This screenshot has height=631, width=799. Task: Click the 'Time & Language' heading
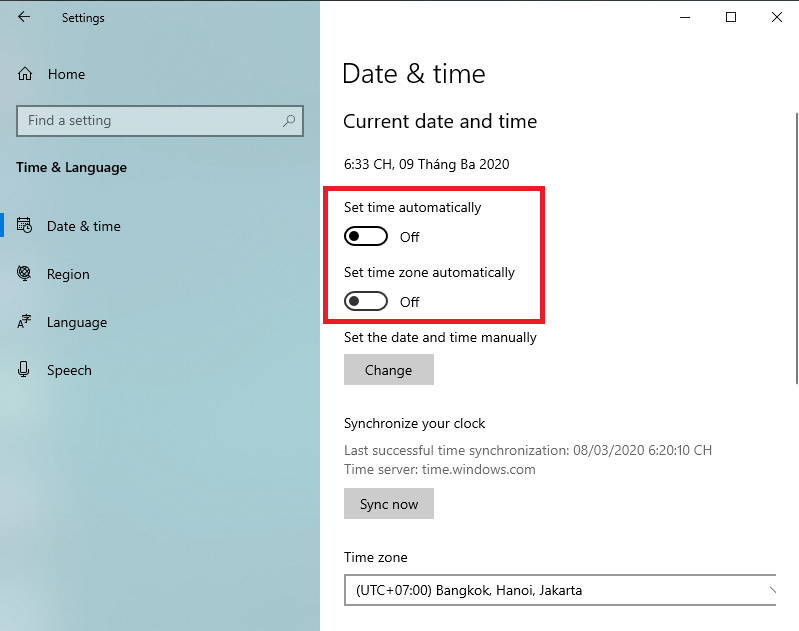click(71, 168)
